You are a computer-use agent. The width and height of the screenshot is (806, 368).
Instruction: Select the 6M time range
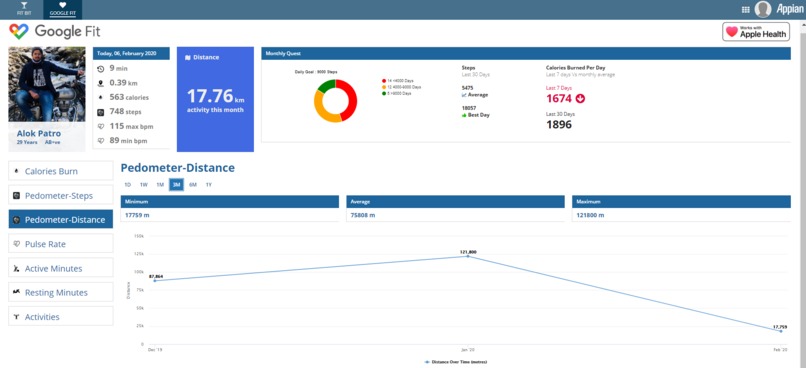pyautogui.click(x=193, y=185)
